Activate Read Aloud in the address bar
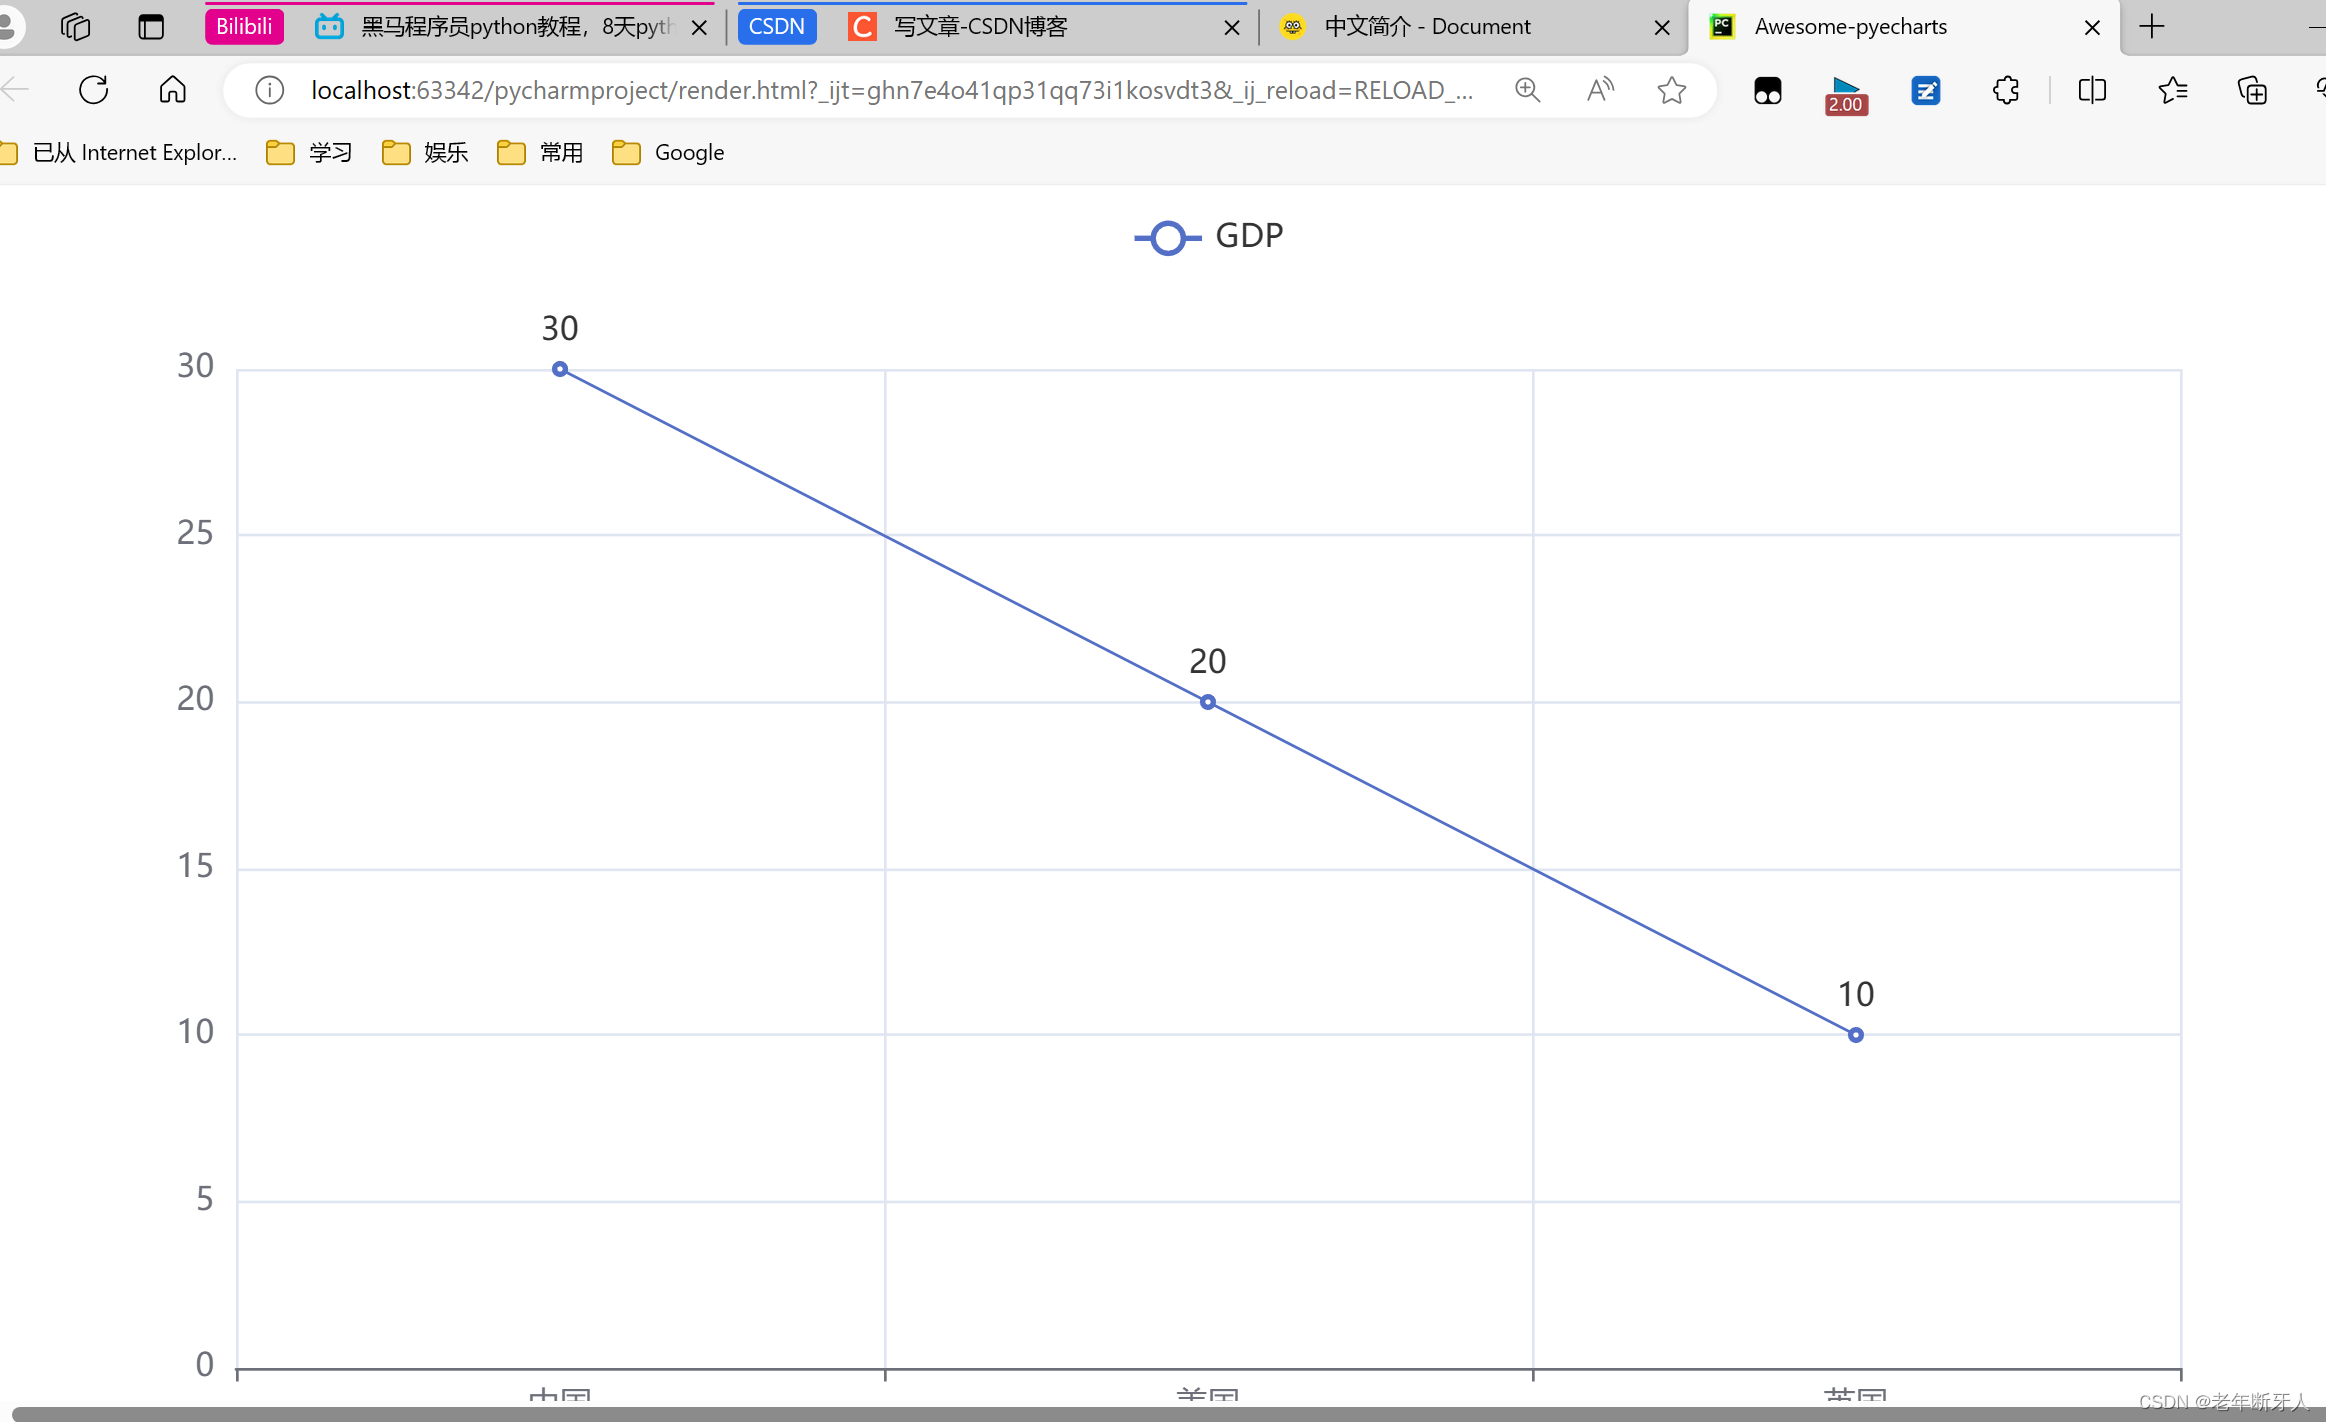Viewport: 2326px width, 1422px height. click(x=1599, y=90)
